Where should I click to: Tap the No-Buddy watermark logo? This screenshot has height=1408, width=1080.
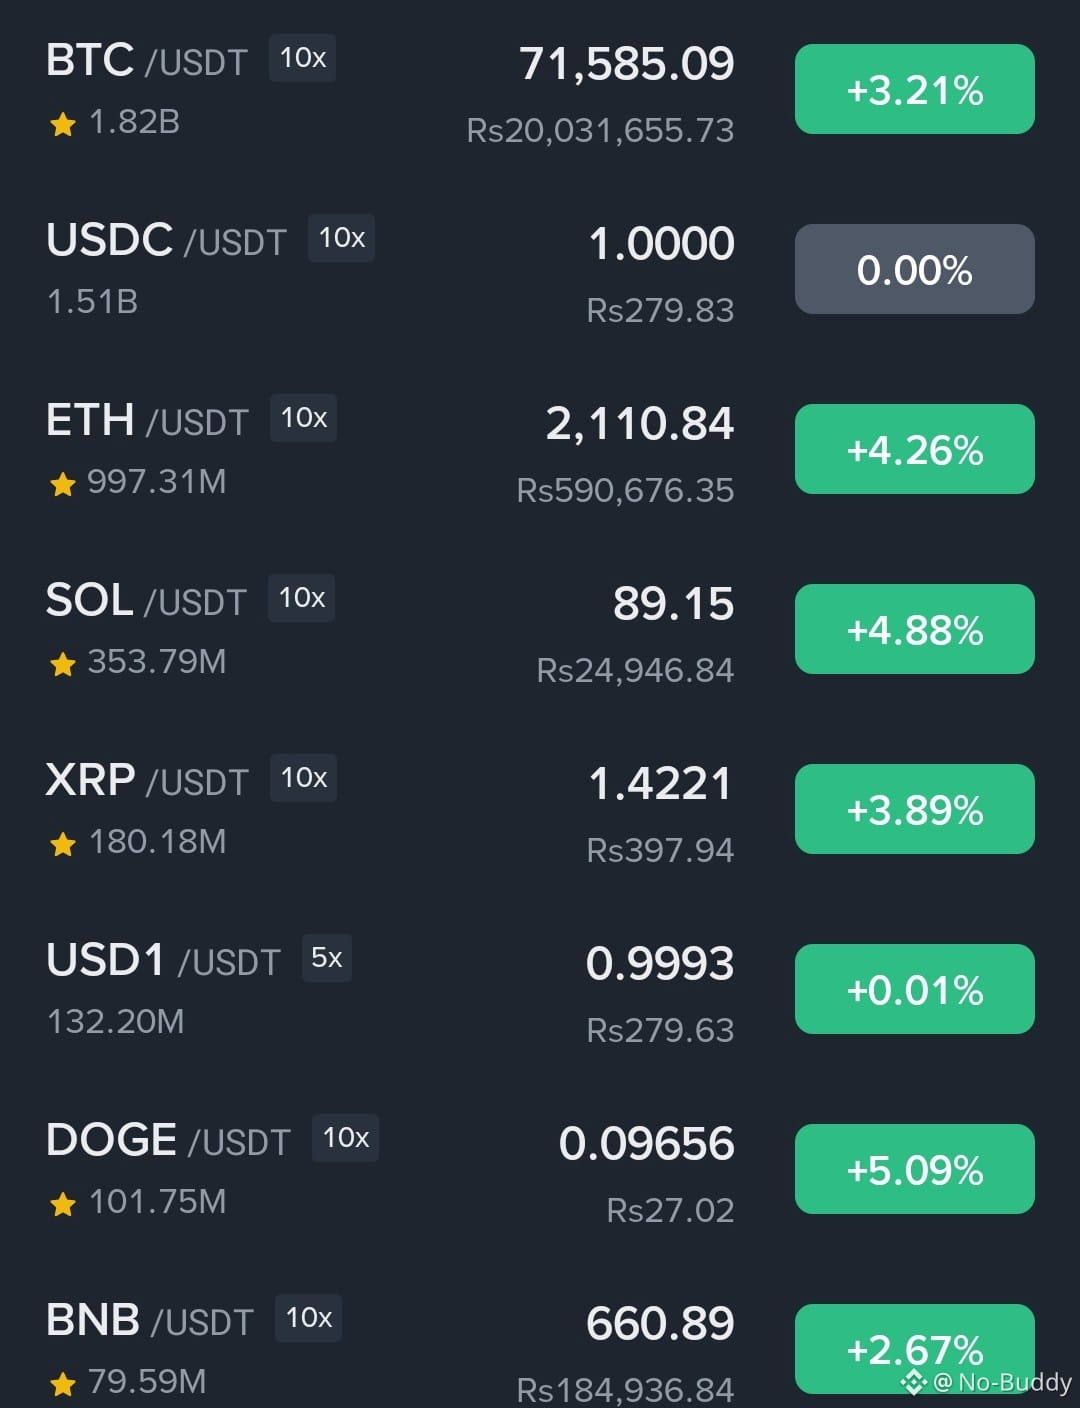(x=913, y=1383)
